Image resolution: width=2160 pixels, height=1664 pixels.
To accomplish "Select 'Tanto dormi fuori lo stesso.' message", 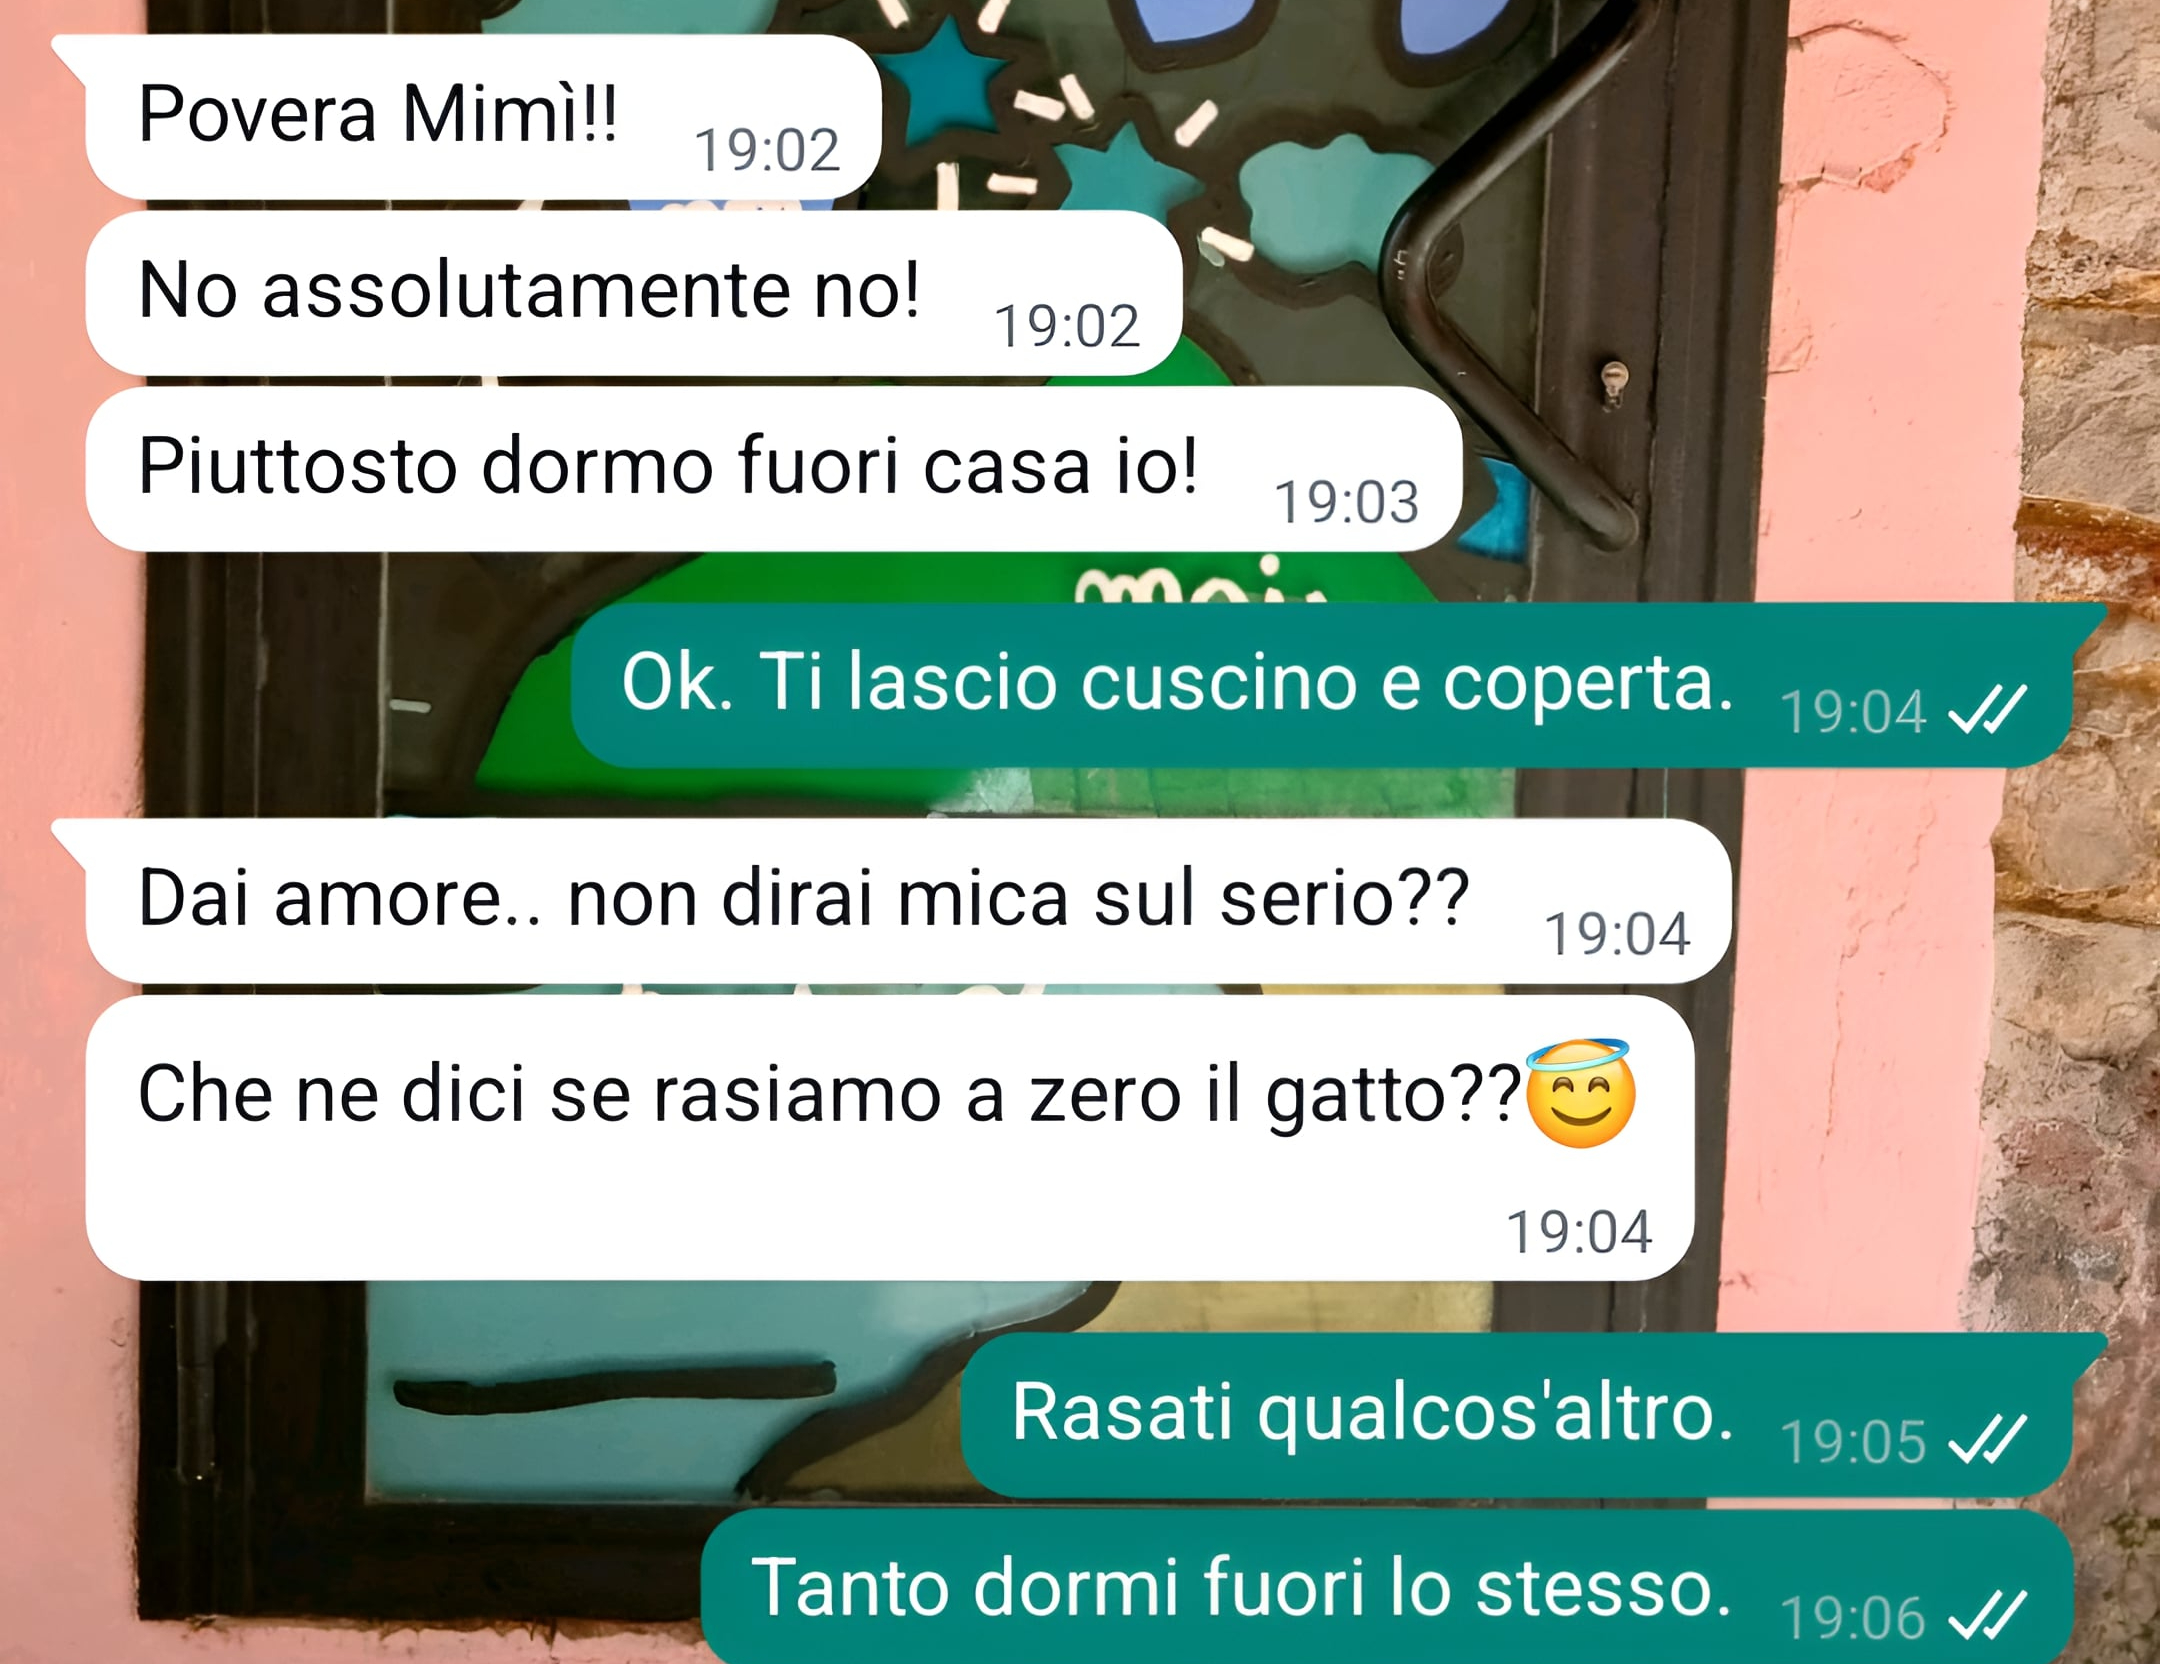I will tap(1387, 1587).
